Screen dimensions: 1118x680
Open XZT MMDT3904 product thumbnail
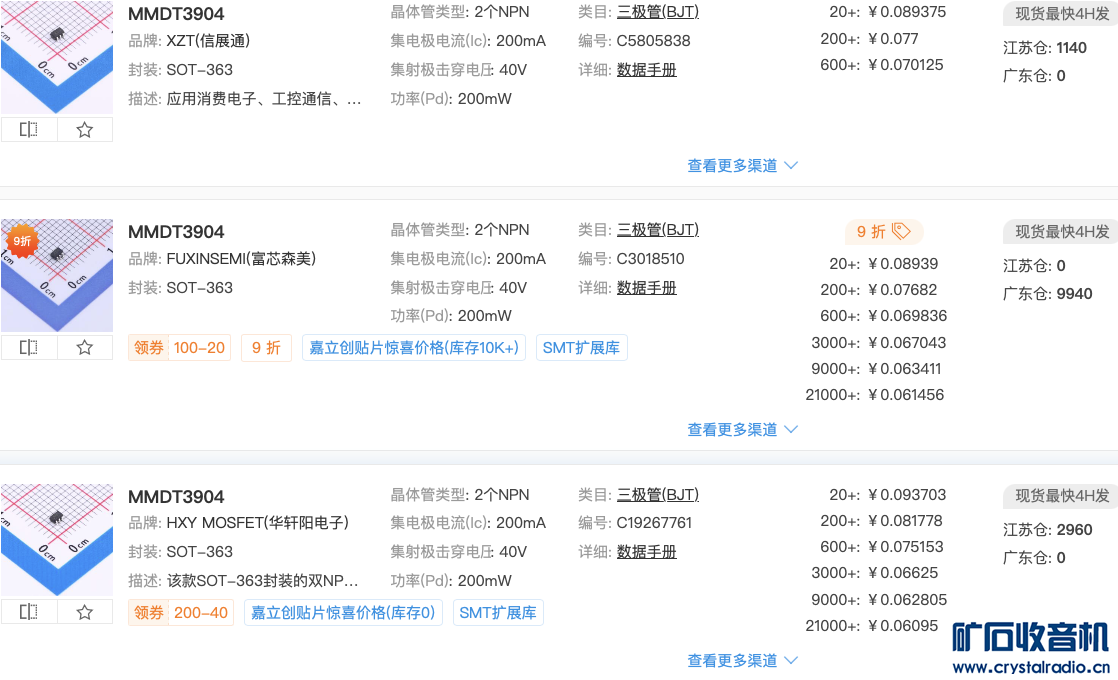[57, 57]
